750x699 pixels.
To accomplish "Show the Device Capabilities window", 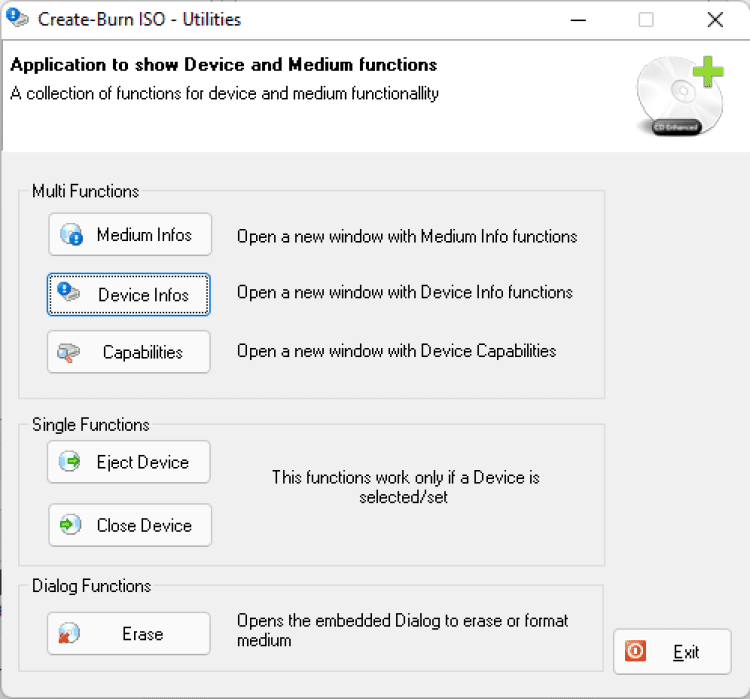I will click(x=129, y=352).
